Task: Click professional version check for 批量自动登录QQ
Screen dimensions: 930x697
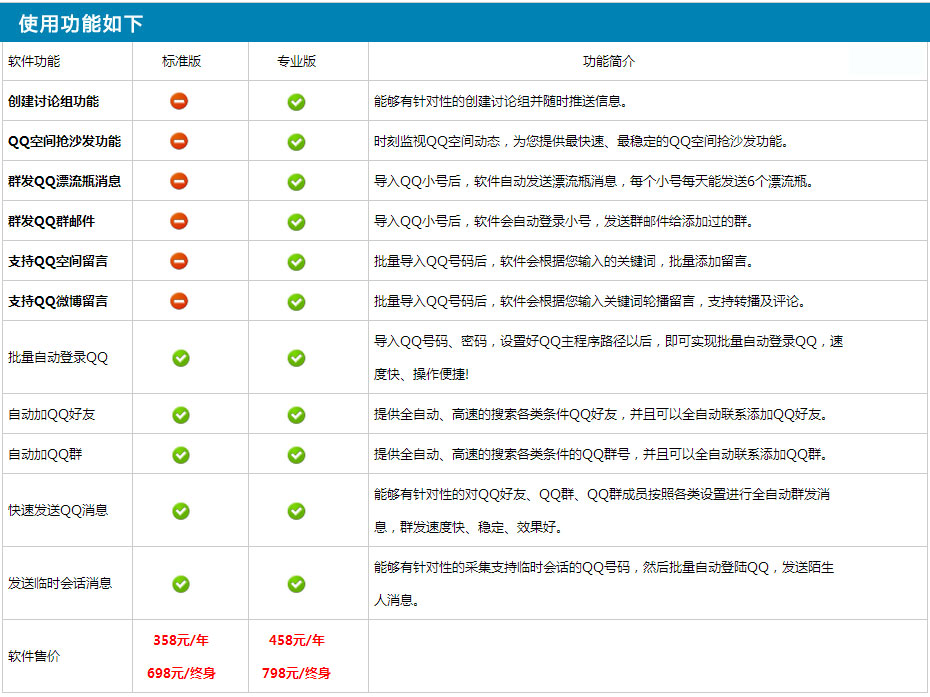Action: tap(297, 358)
